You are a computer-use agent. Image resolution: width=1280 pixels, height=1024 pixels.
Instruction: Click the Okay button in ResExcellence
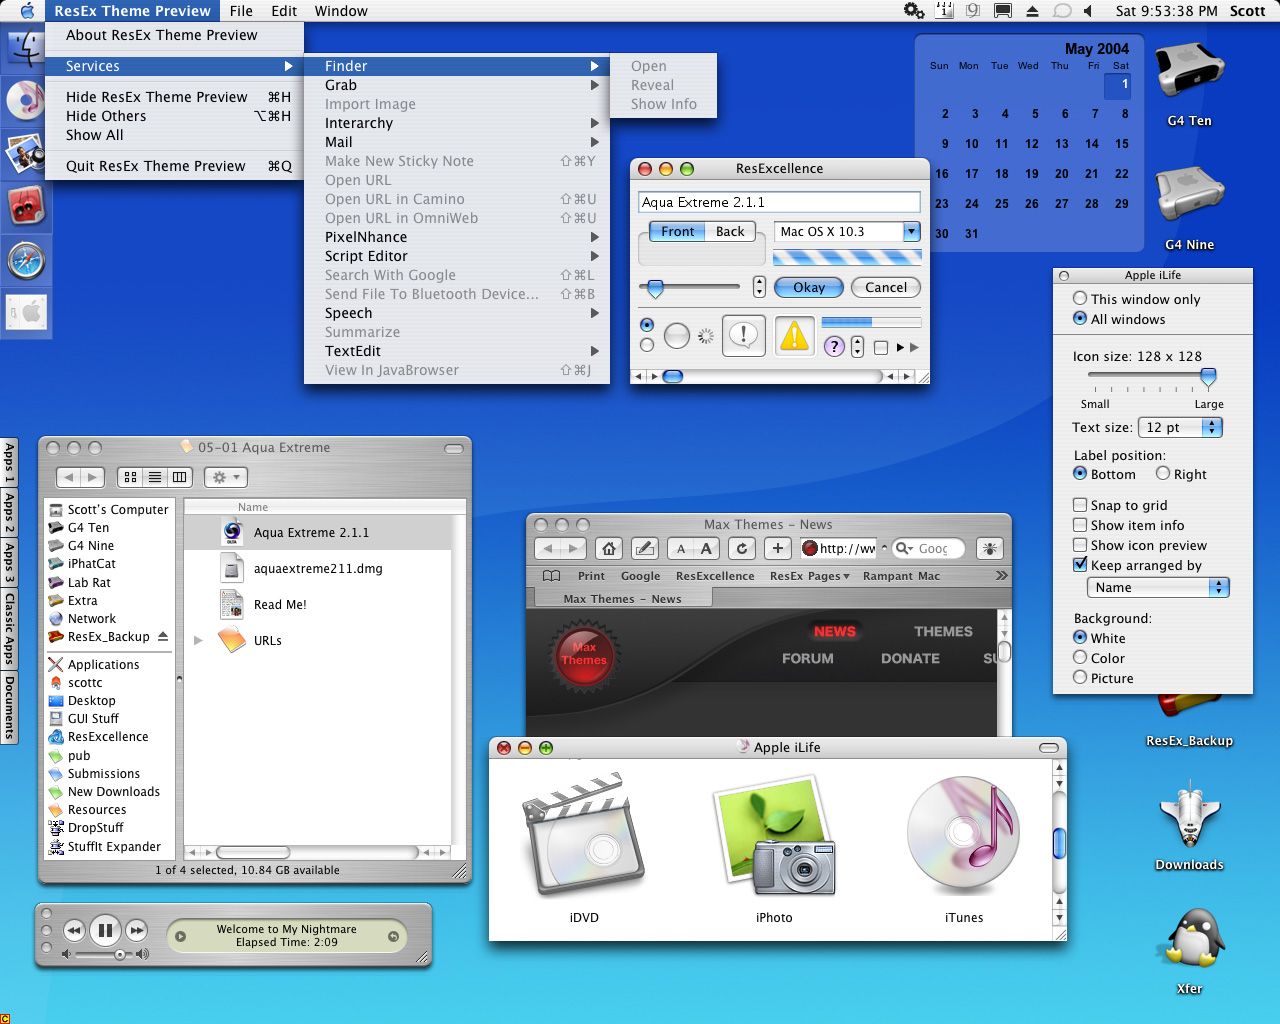pos(809,287)
